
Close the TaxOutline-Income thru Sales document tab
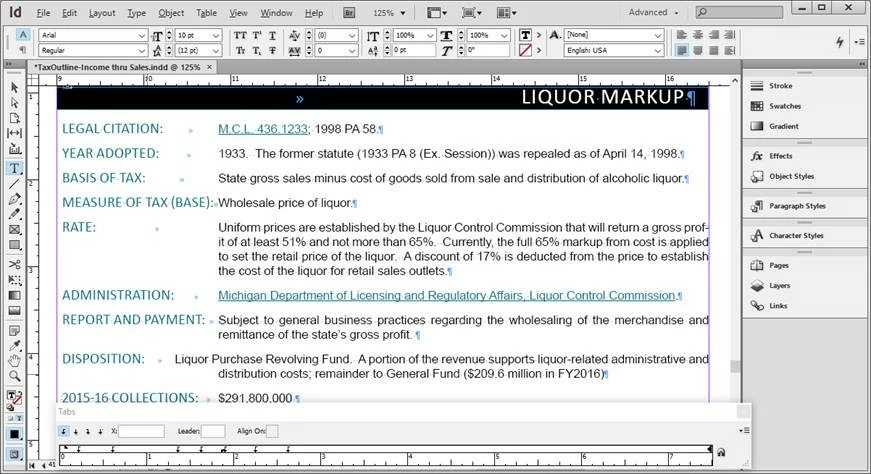(x=209, y=67)
